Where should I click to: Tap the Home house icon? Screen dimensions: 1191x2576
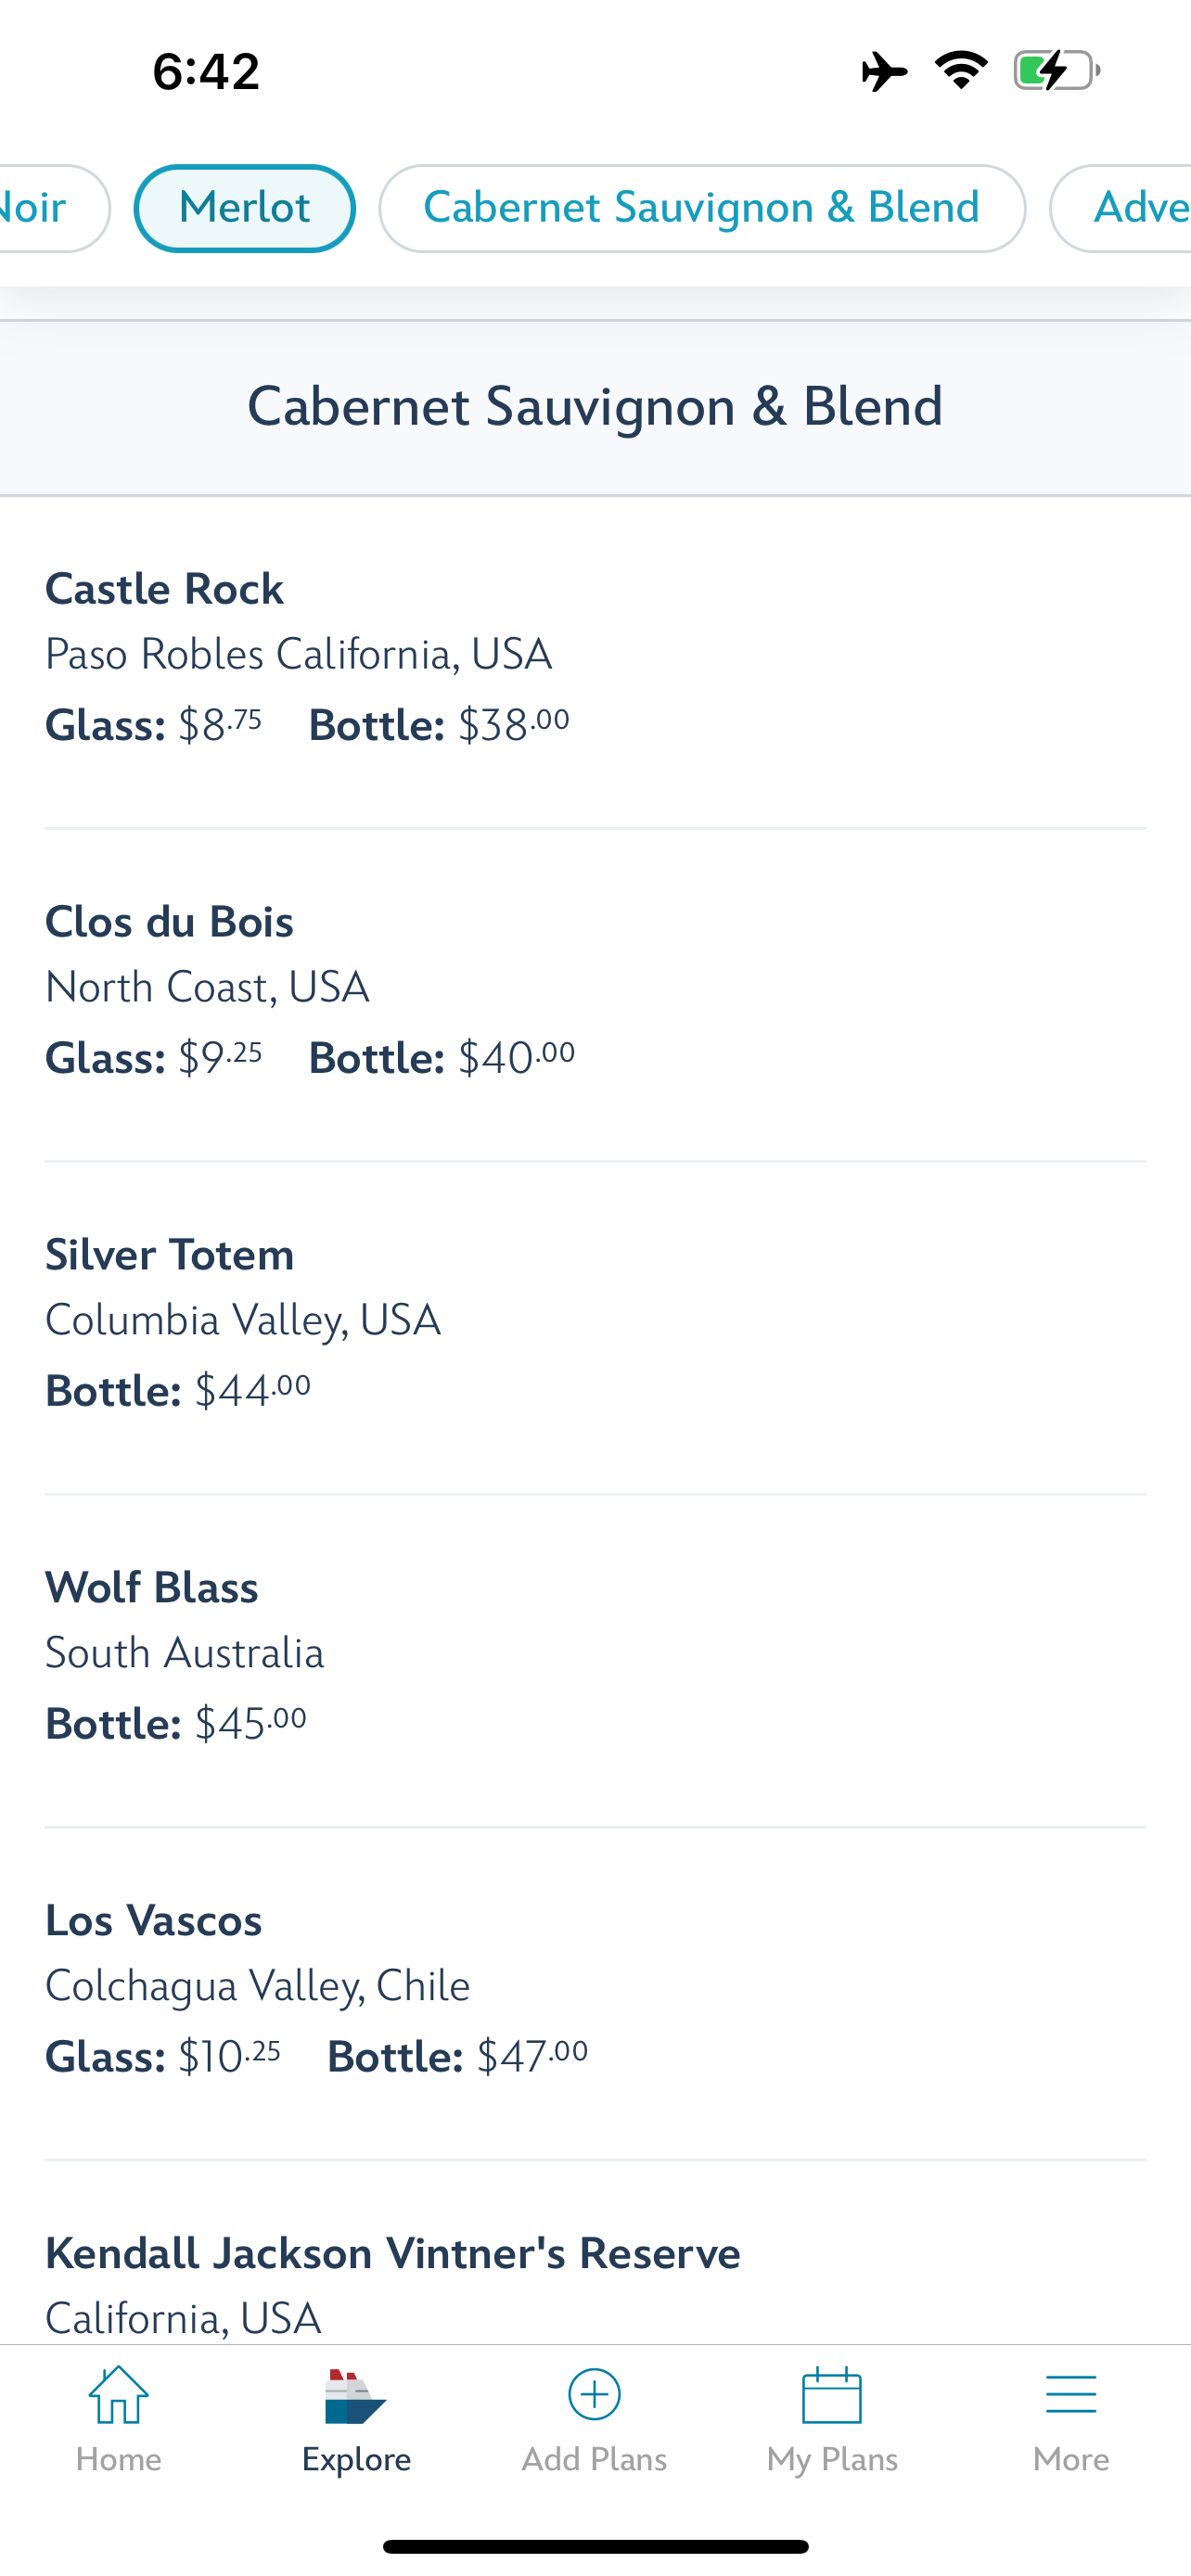118,2395
